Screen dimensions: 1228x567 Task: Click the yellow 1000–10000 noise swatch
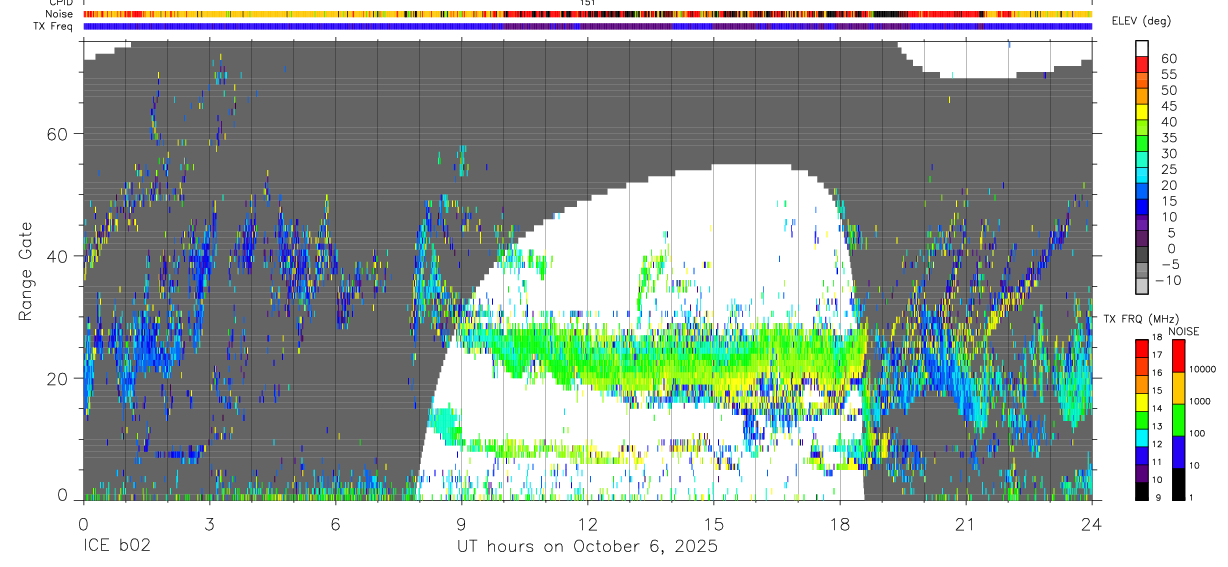pyautogui.click(x=1178, y=387)
